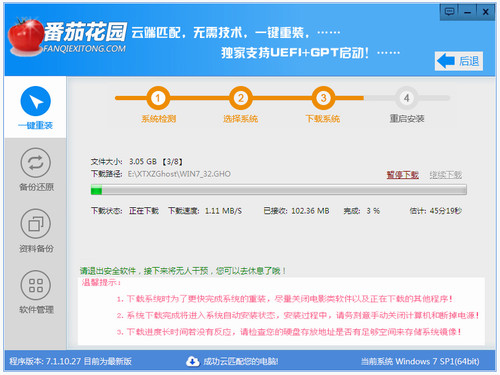
Task: Click the 程序版本 7.1.10.27 version text
Action: [70, 361]
